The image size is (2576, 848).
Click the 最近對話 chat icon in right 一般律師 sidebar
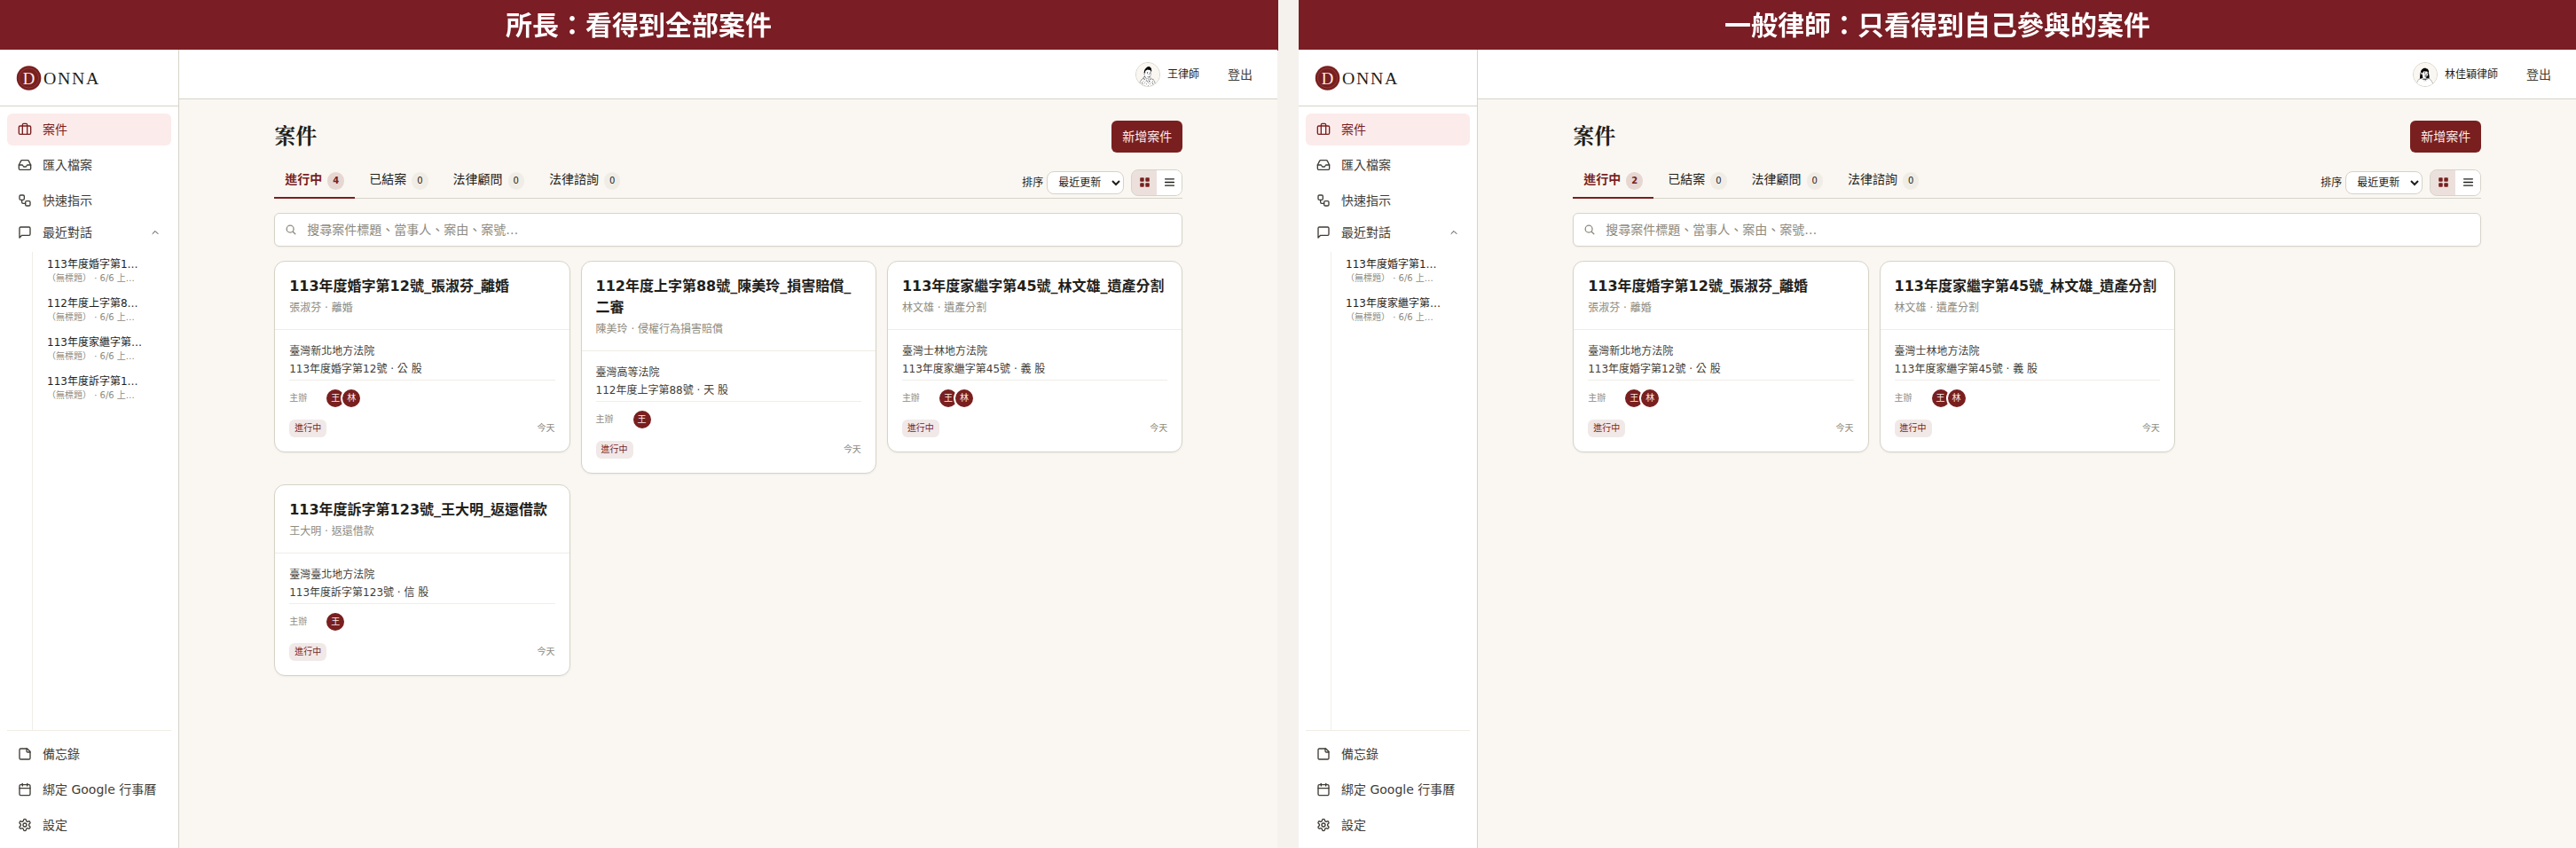pyautogui.click(x=1323, y=233)
